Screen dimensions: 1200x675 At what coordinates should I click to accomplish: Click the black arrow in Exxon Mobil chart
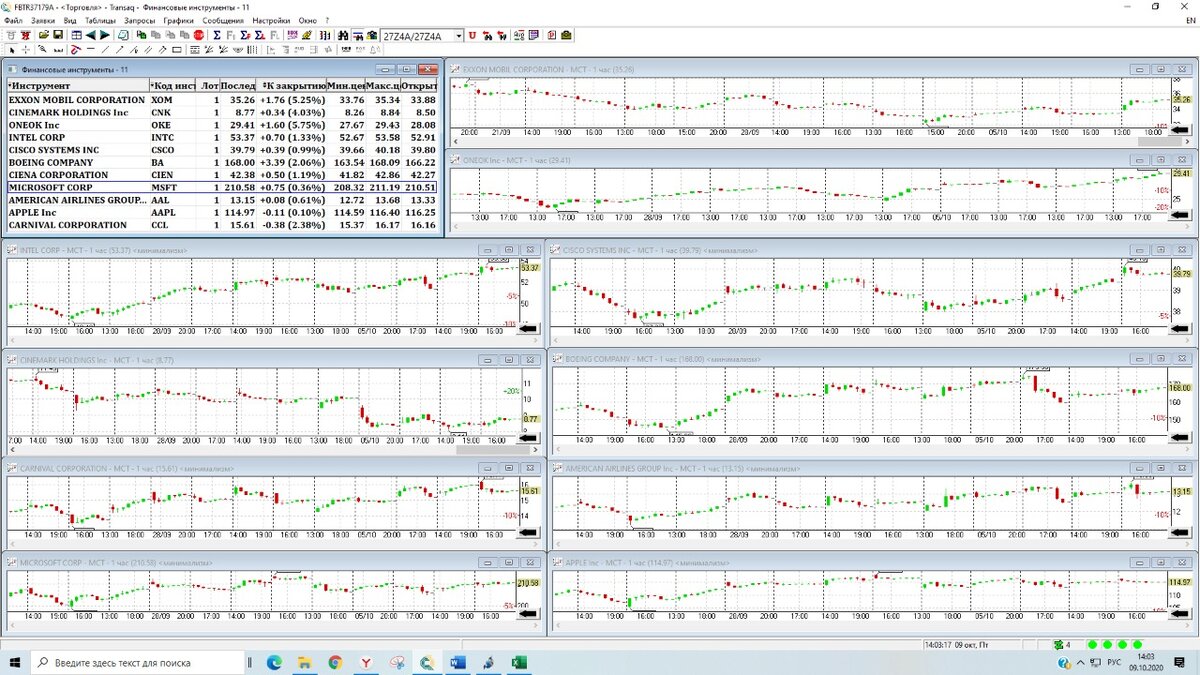pos(1181,130)
